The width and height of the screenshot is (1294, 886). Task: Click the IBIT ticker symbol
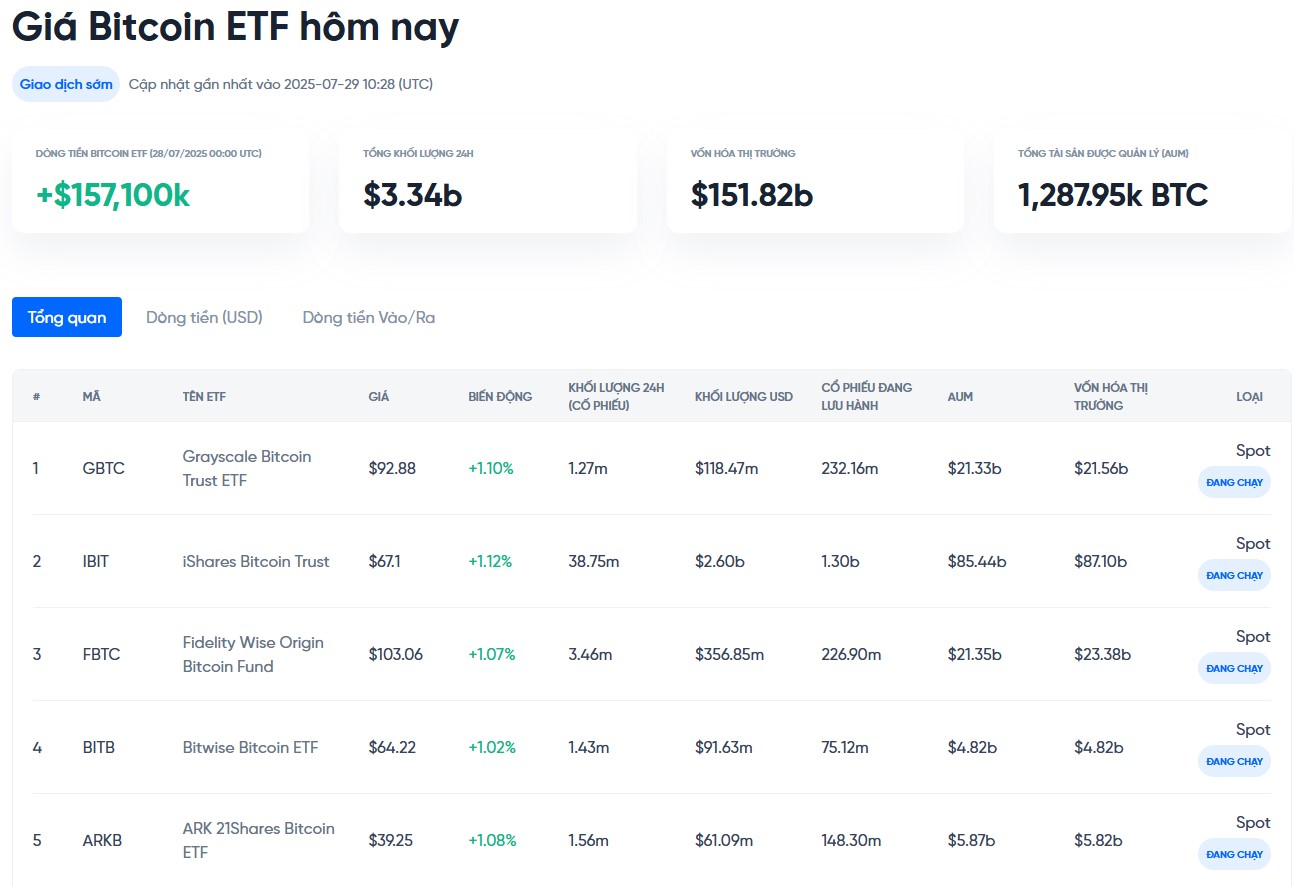[x=96, y=561]
